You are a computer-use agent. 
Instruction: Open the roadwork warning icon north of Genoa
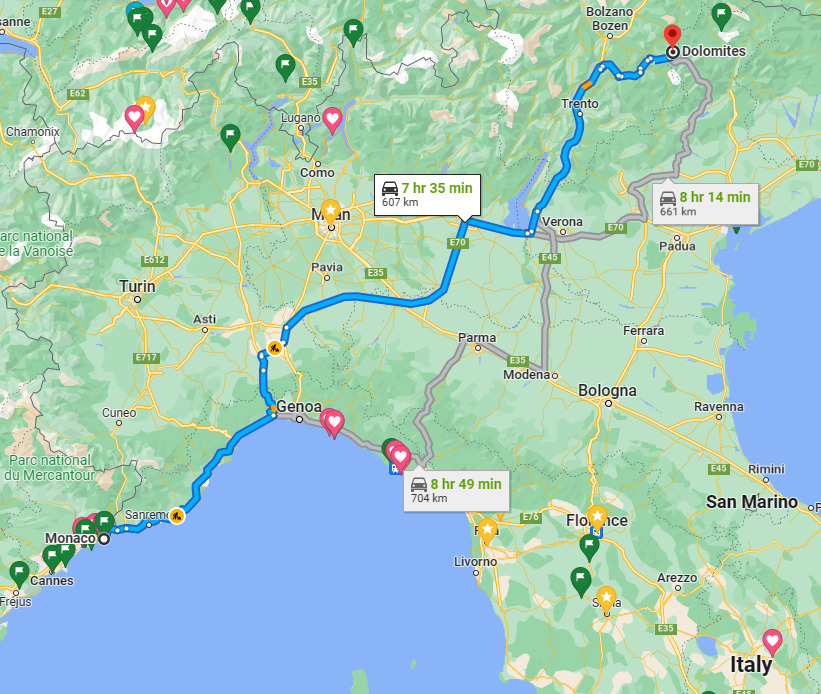tap(275, 347)
